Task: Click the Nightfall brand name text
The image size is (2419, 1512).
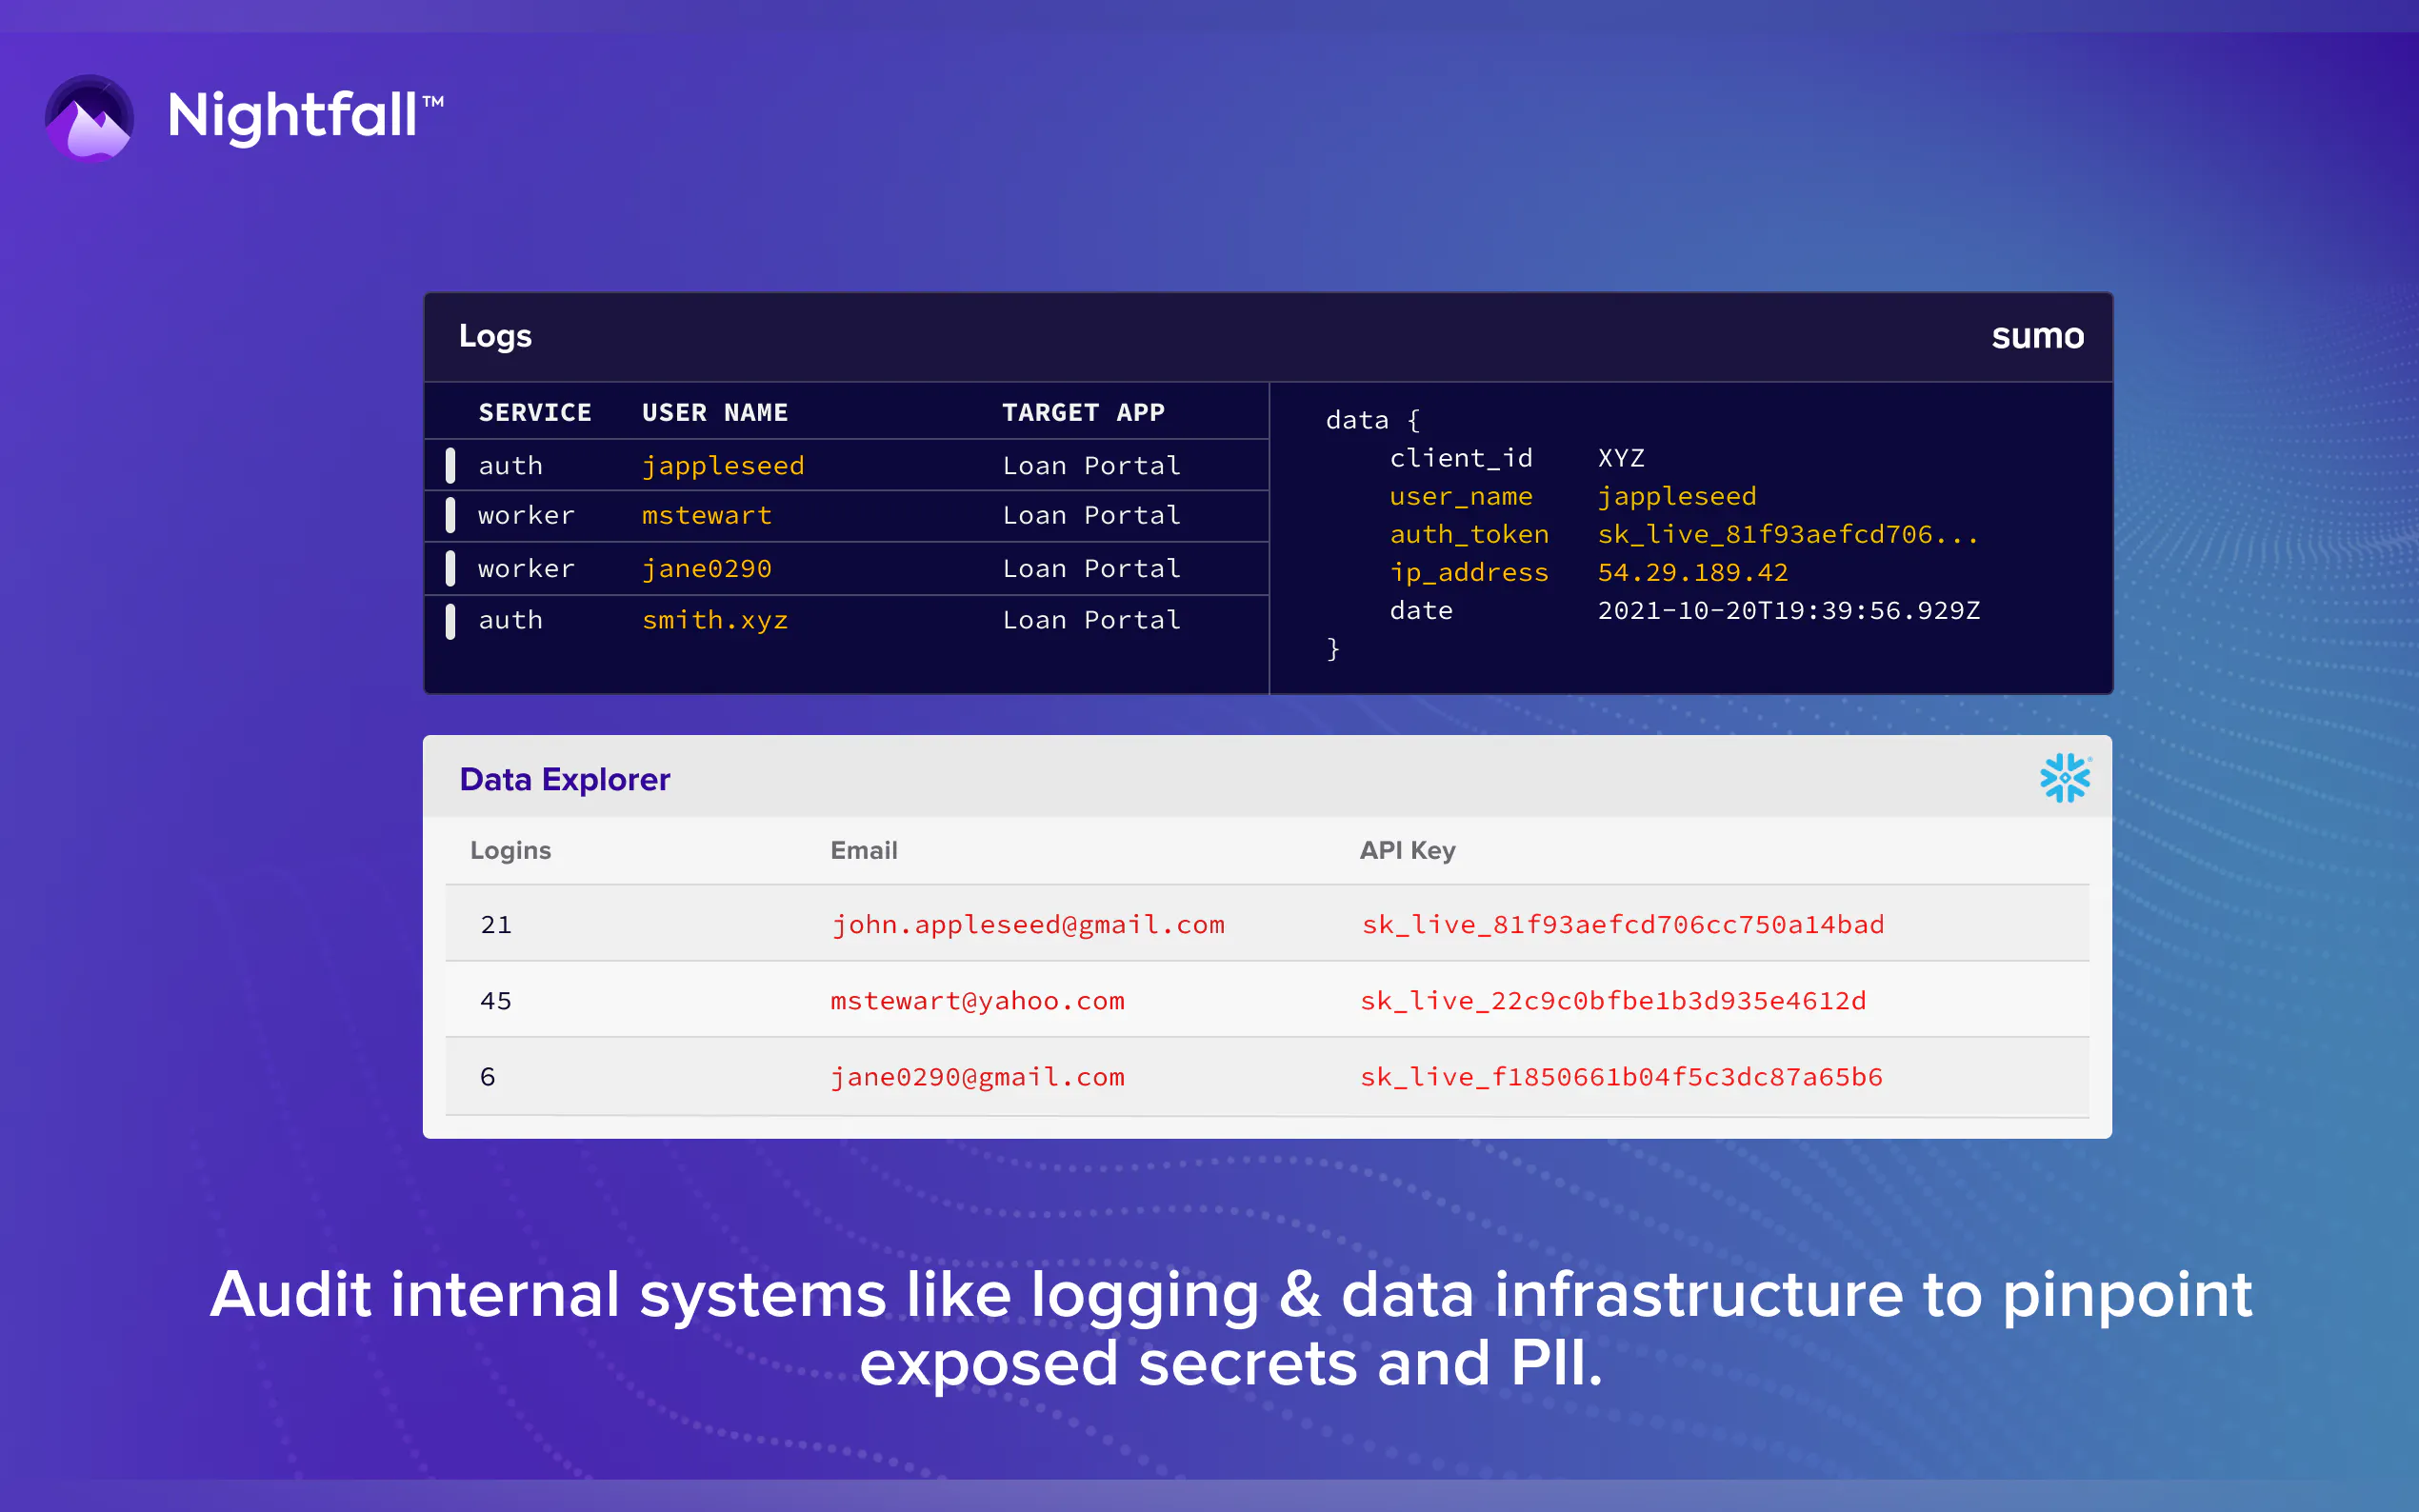Action: click(x=293, y=115)
